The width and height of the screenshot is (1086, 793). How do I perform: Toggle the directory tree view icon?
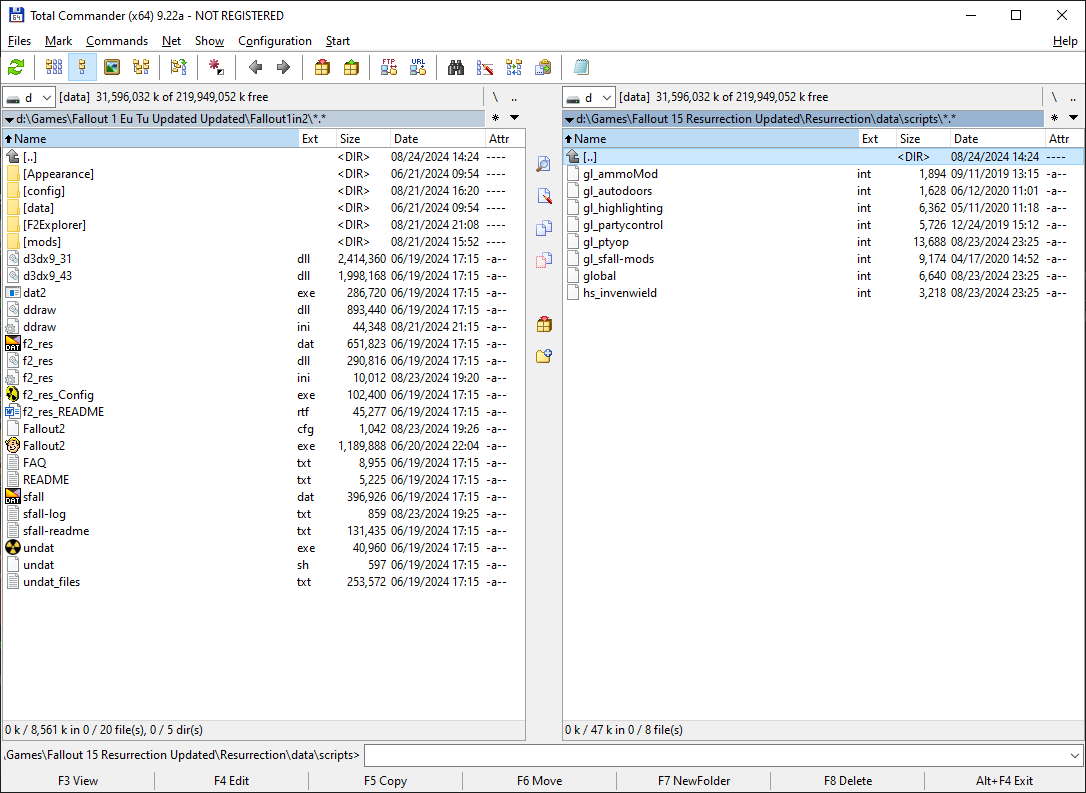click(x=141, y=67)
